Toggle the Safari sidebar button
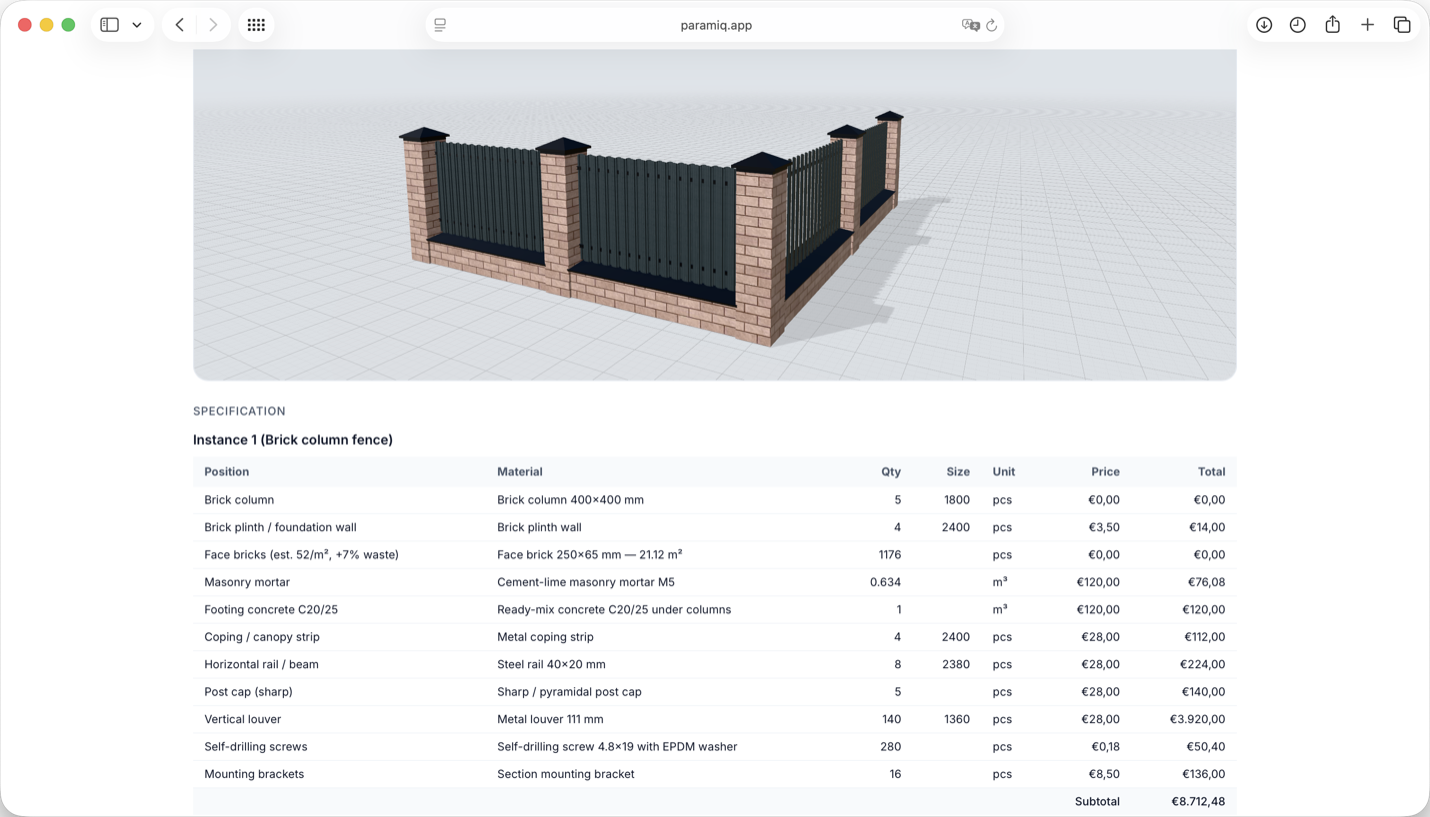This screenshot has height=817, width=1430. point(110,25)
